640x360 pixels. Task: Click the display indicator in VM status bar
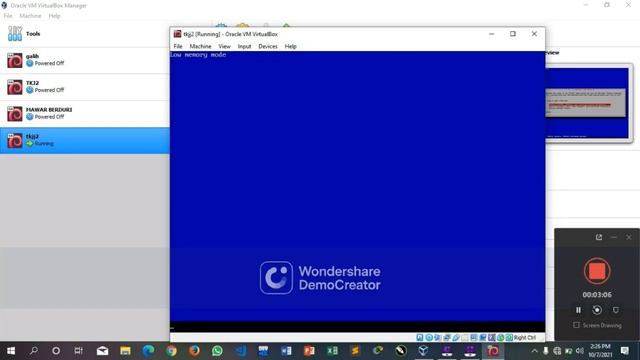click(473, 338)
